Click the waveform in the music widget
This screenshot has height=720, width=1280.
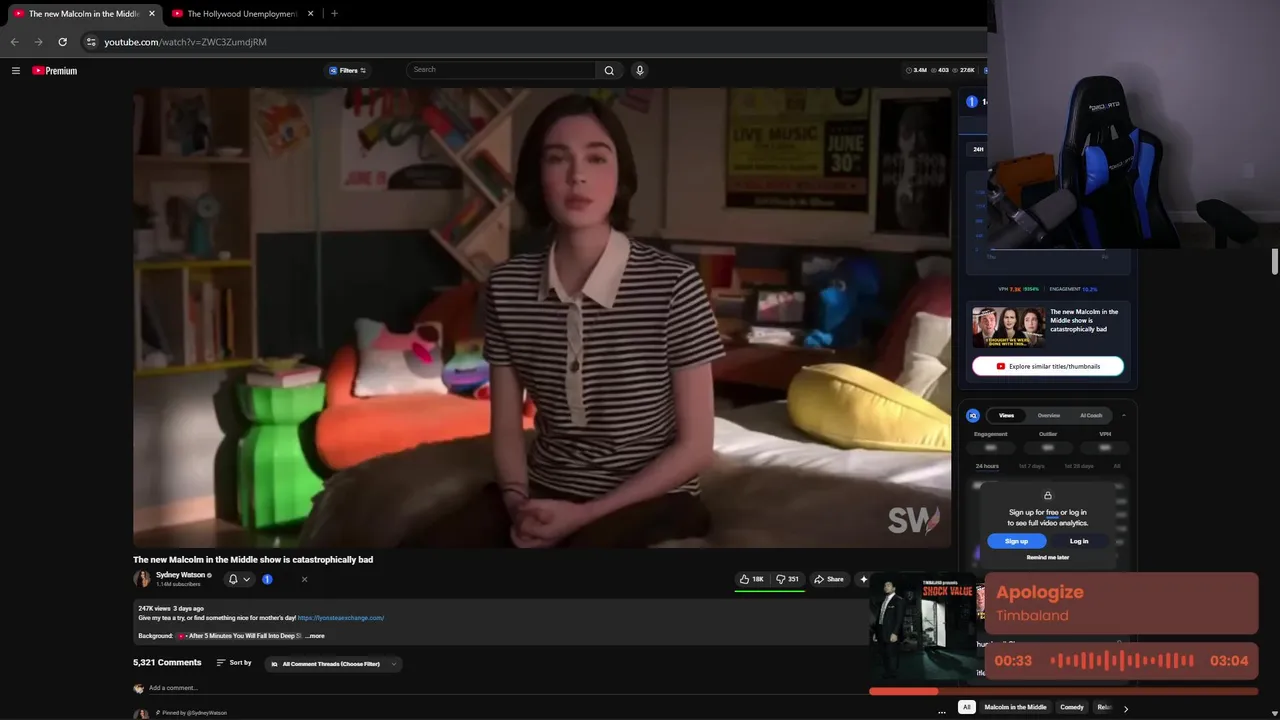tap(1121, 661)
